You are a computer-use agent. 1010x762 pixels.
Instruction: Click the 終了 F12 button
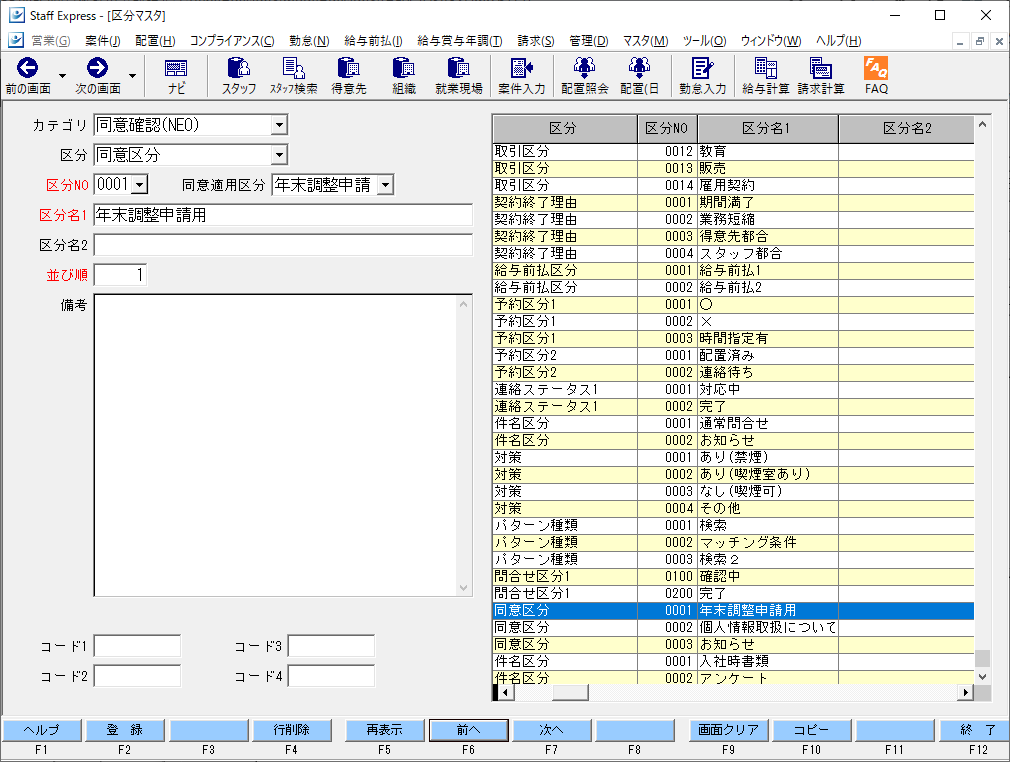[977, 730]
